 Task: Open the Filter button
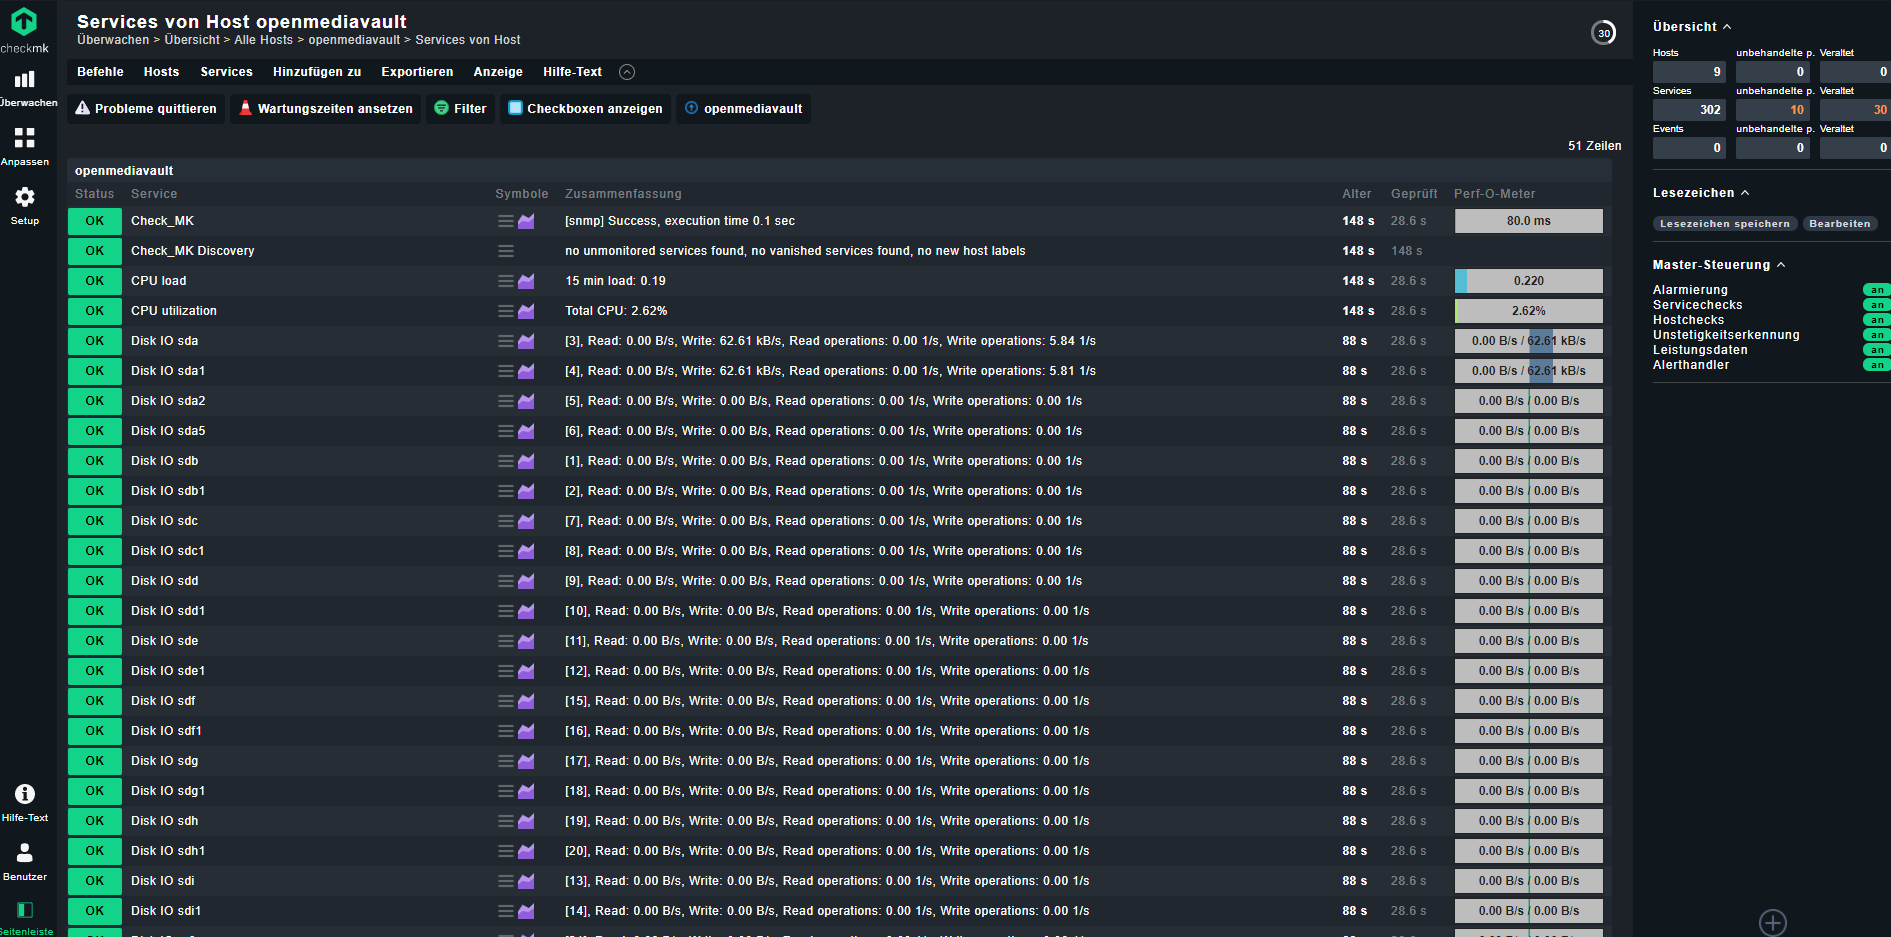click(460, 109)
